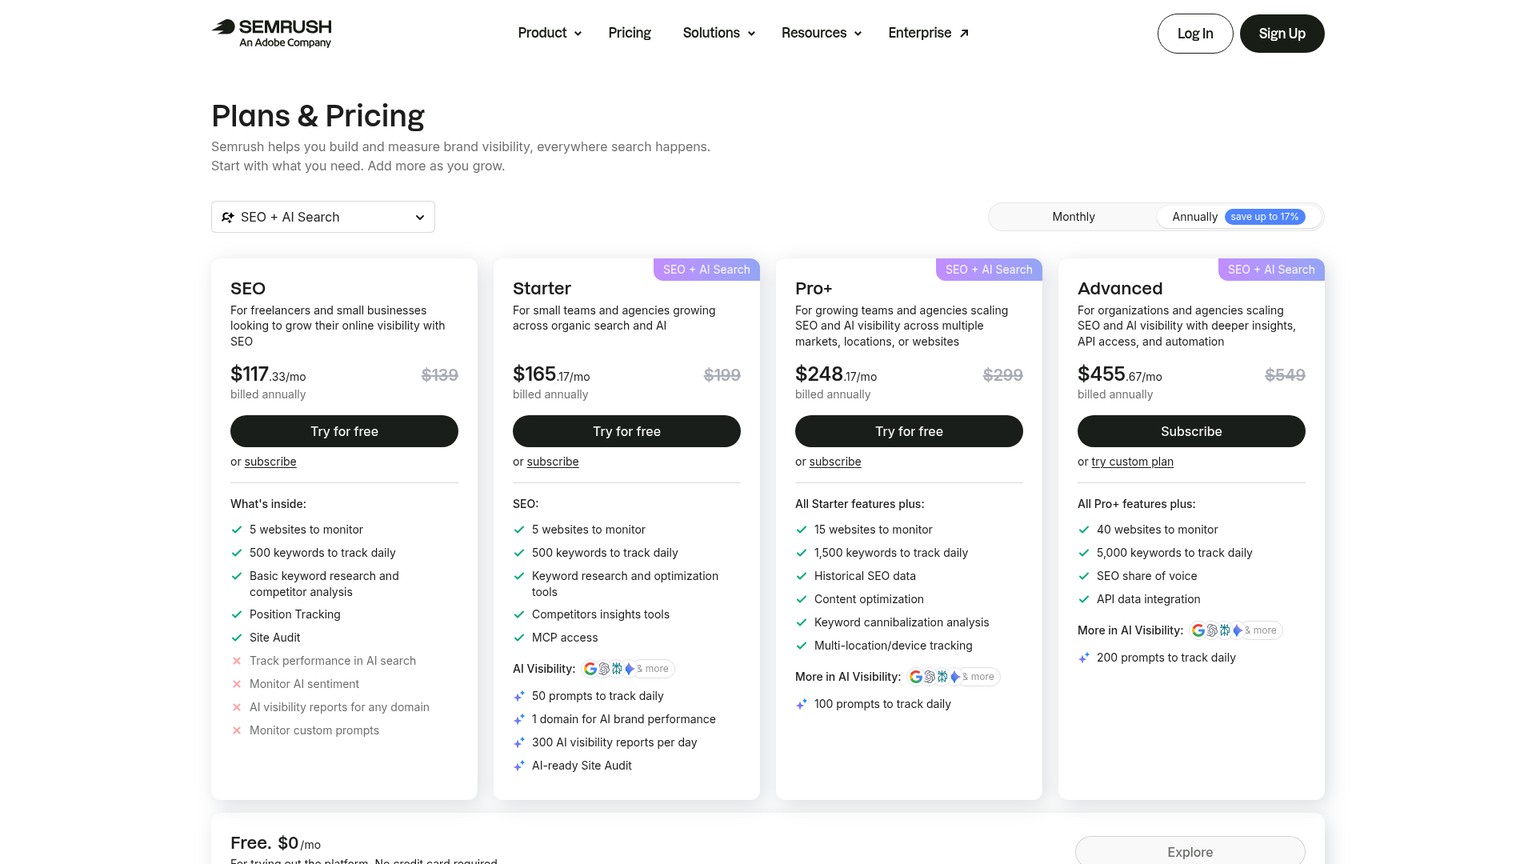This screenshot has height=864, width=1536.
Task: Click checkmark beside Site Audit
Action: (237, 638)
